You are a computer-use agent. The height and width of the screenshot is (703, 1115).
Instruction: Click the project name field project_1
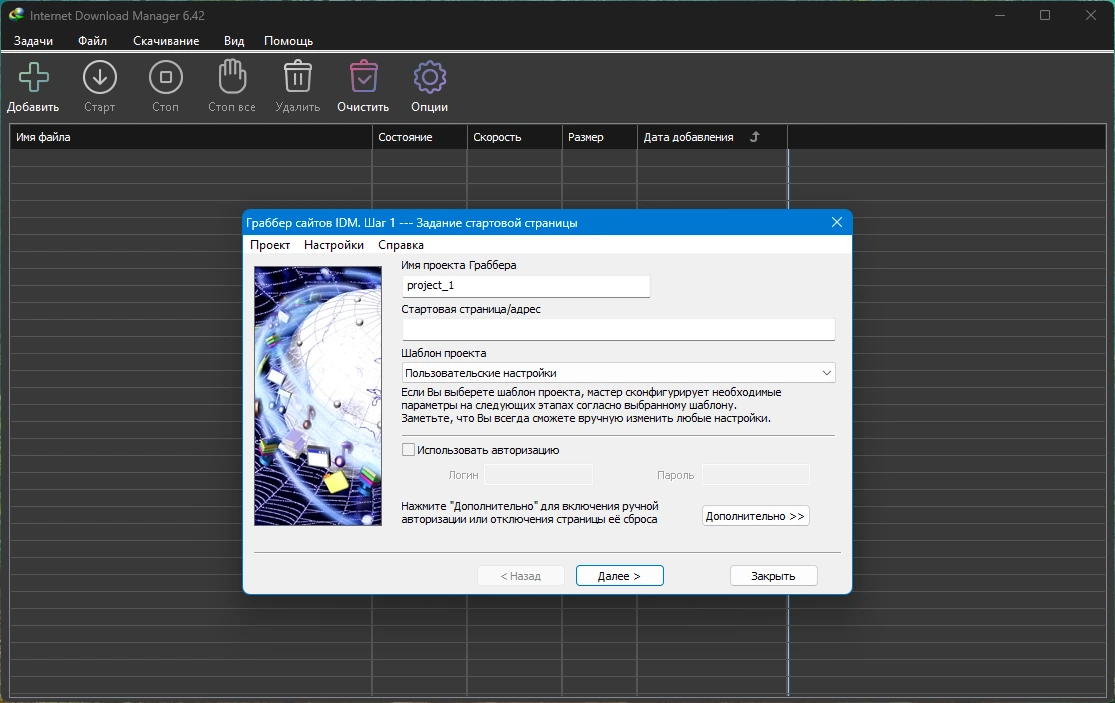pos(526,286)
